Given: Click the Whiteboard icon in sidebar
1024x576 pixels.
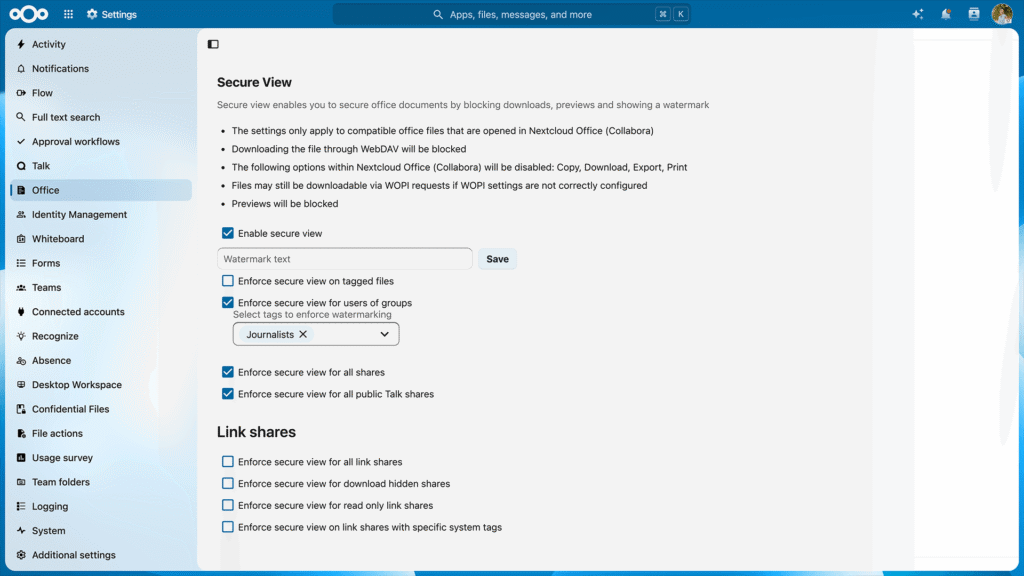Looking at the screenshot, I should (21, 238).
